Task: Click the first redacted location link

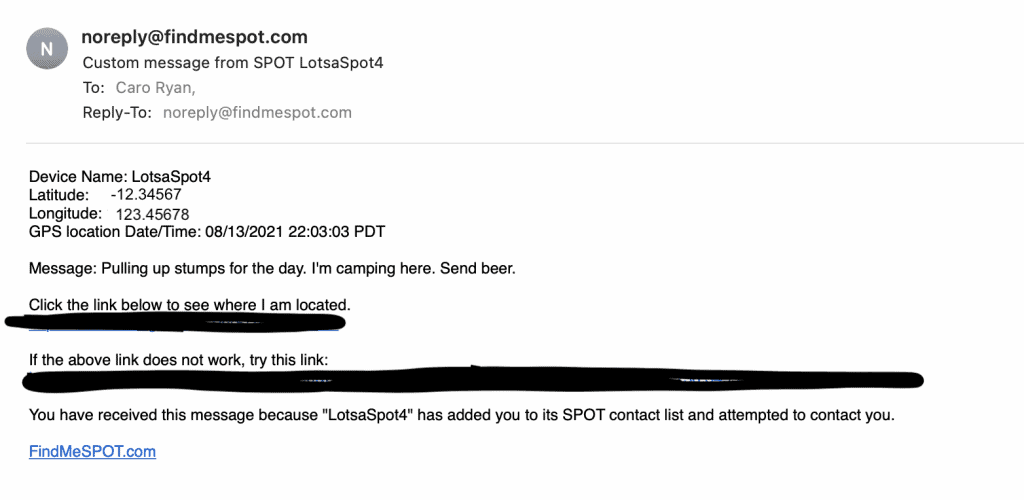Action: point(175,322)
